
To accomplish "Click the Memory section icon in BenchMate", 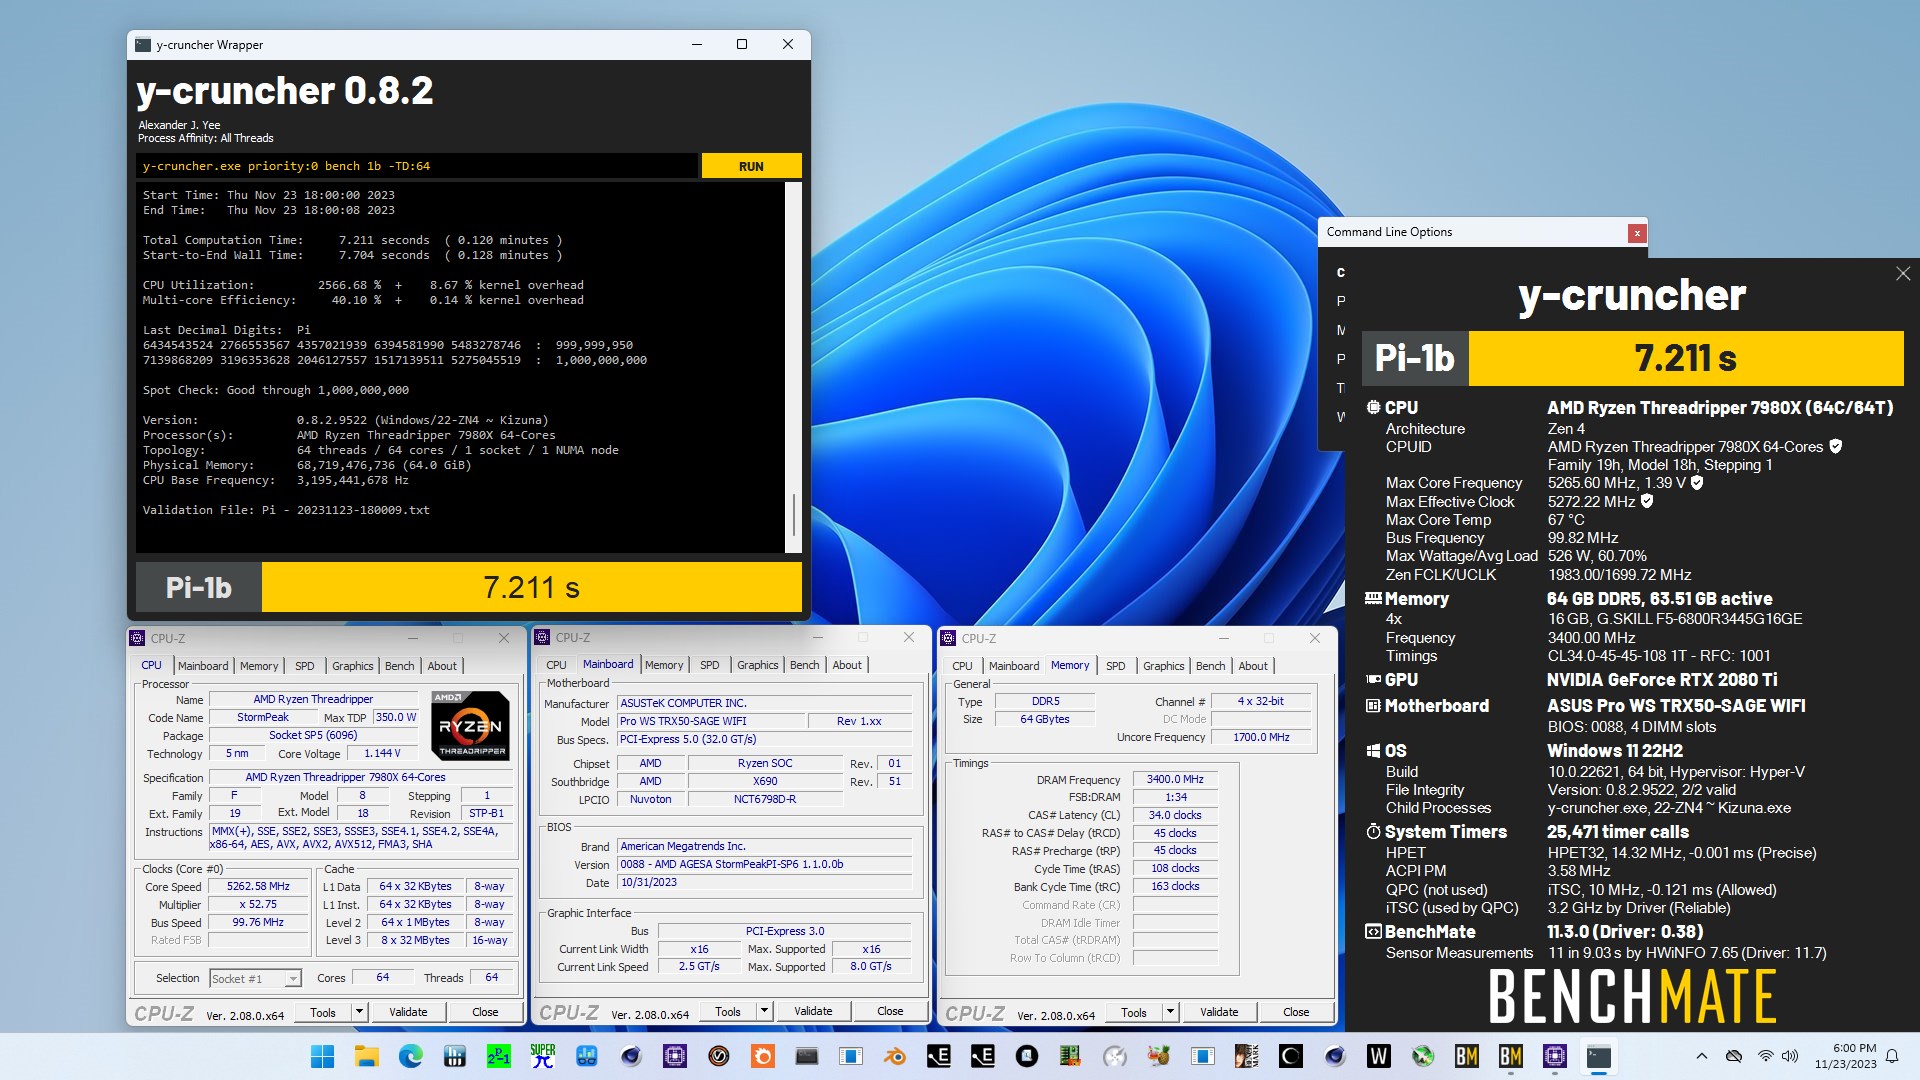I will coord(1374,599).
